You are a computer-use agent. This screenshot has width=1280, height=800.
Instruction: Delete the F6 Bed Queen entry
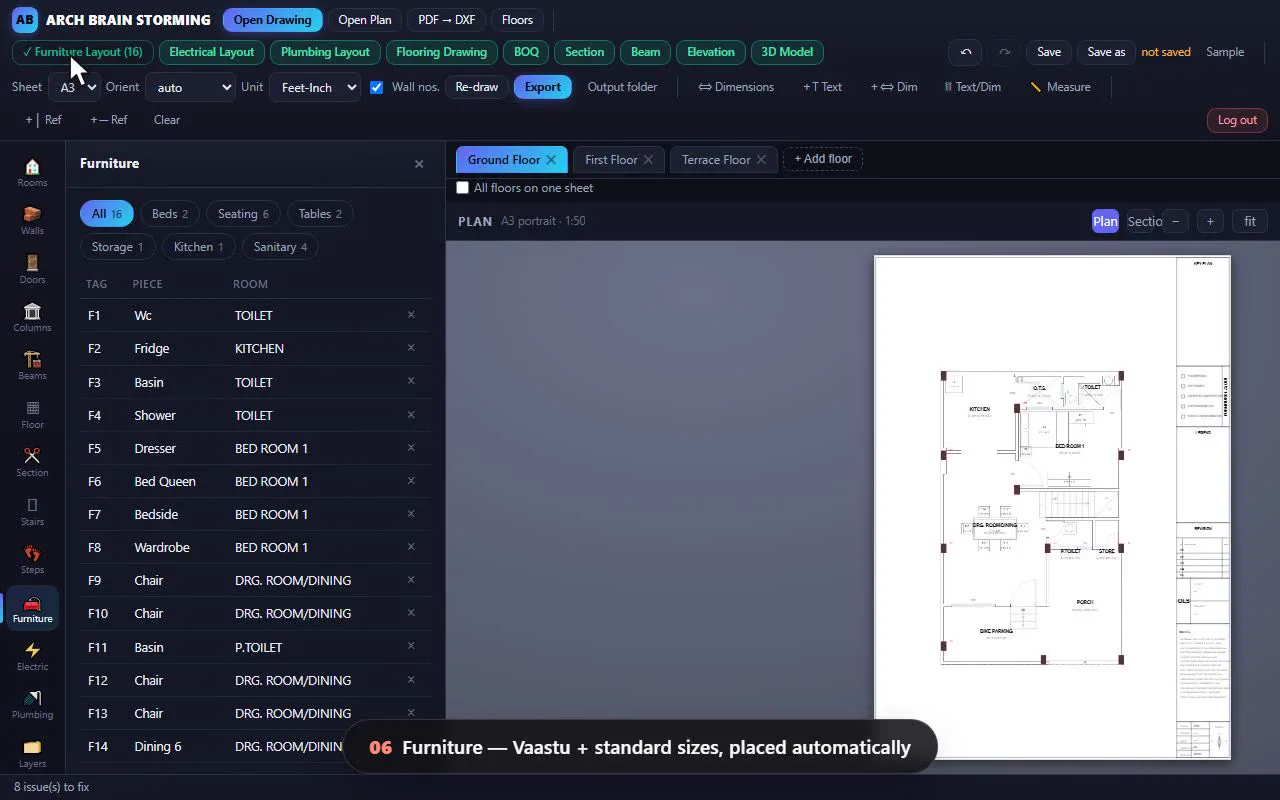click(x=411, y=481)
